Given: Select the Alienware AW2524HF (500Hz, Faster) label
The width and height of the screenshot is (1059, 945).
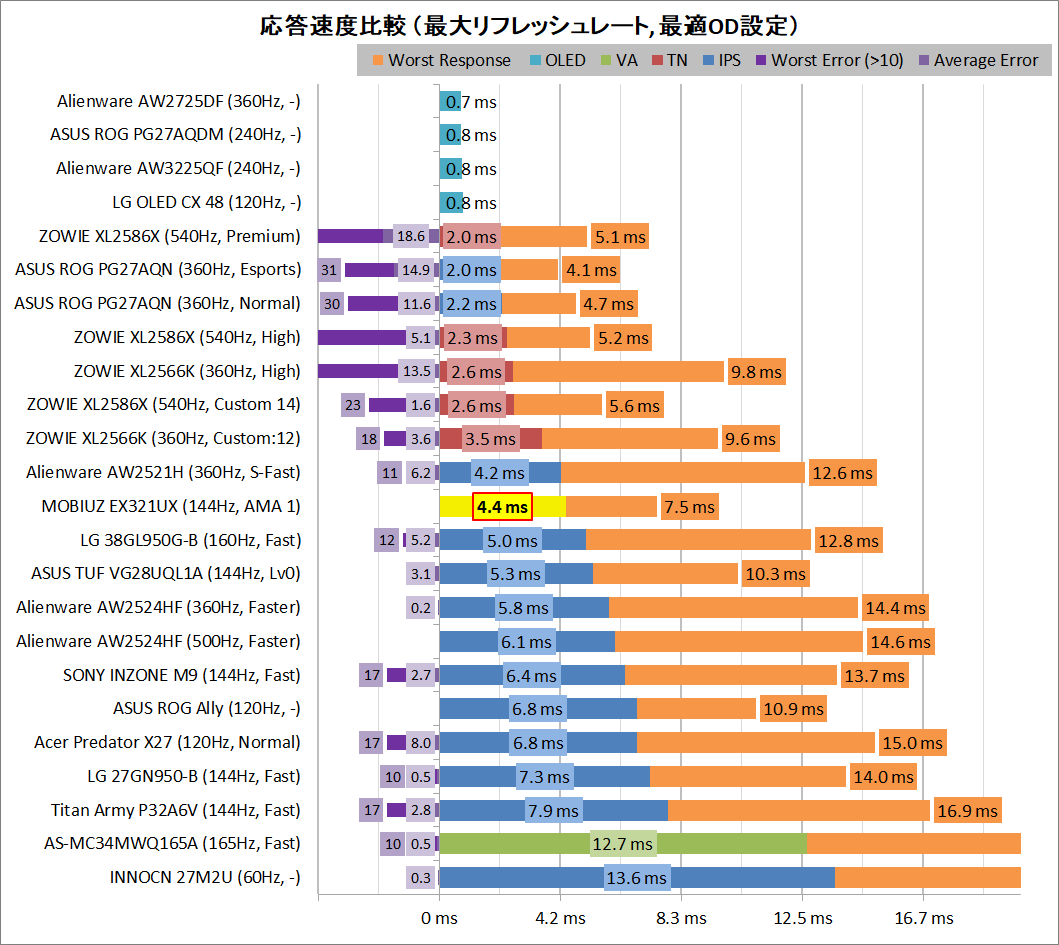Looking at the screenshot, I should pyautogui.click(x=158, y=641).
